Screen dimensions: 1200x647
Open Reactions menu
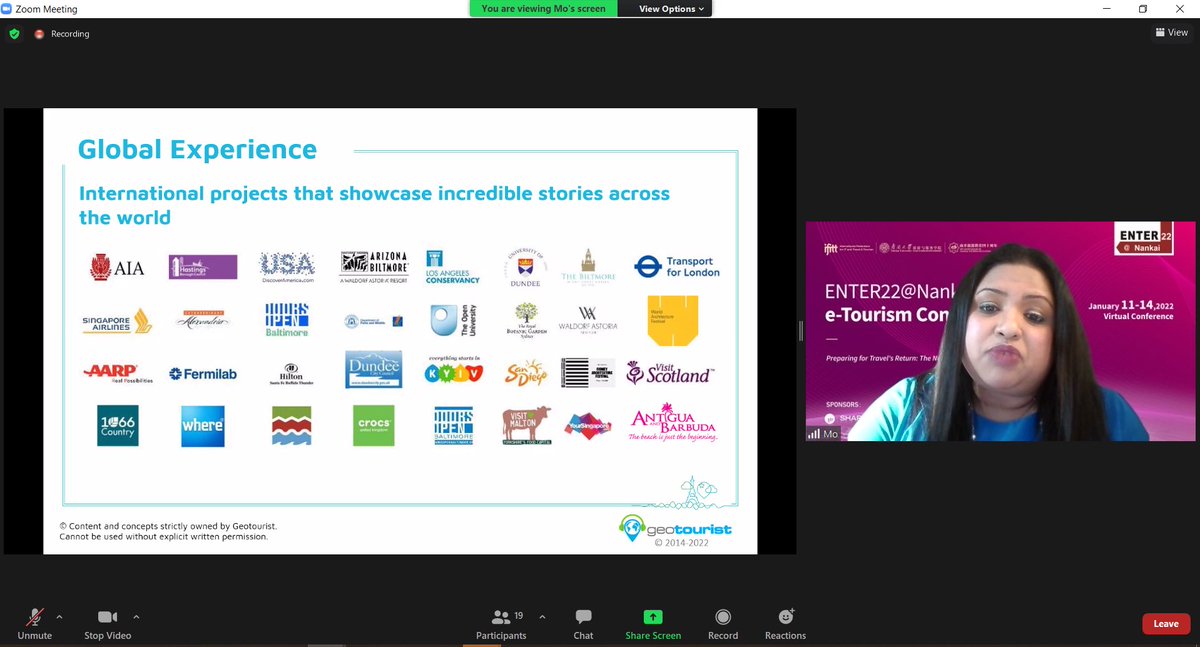tap(785, 624)
